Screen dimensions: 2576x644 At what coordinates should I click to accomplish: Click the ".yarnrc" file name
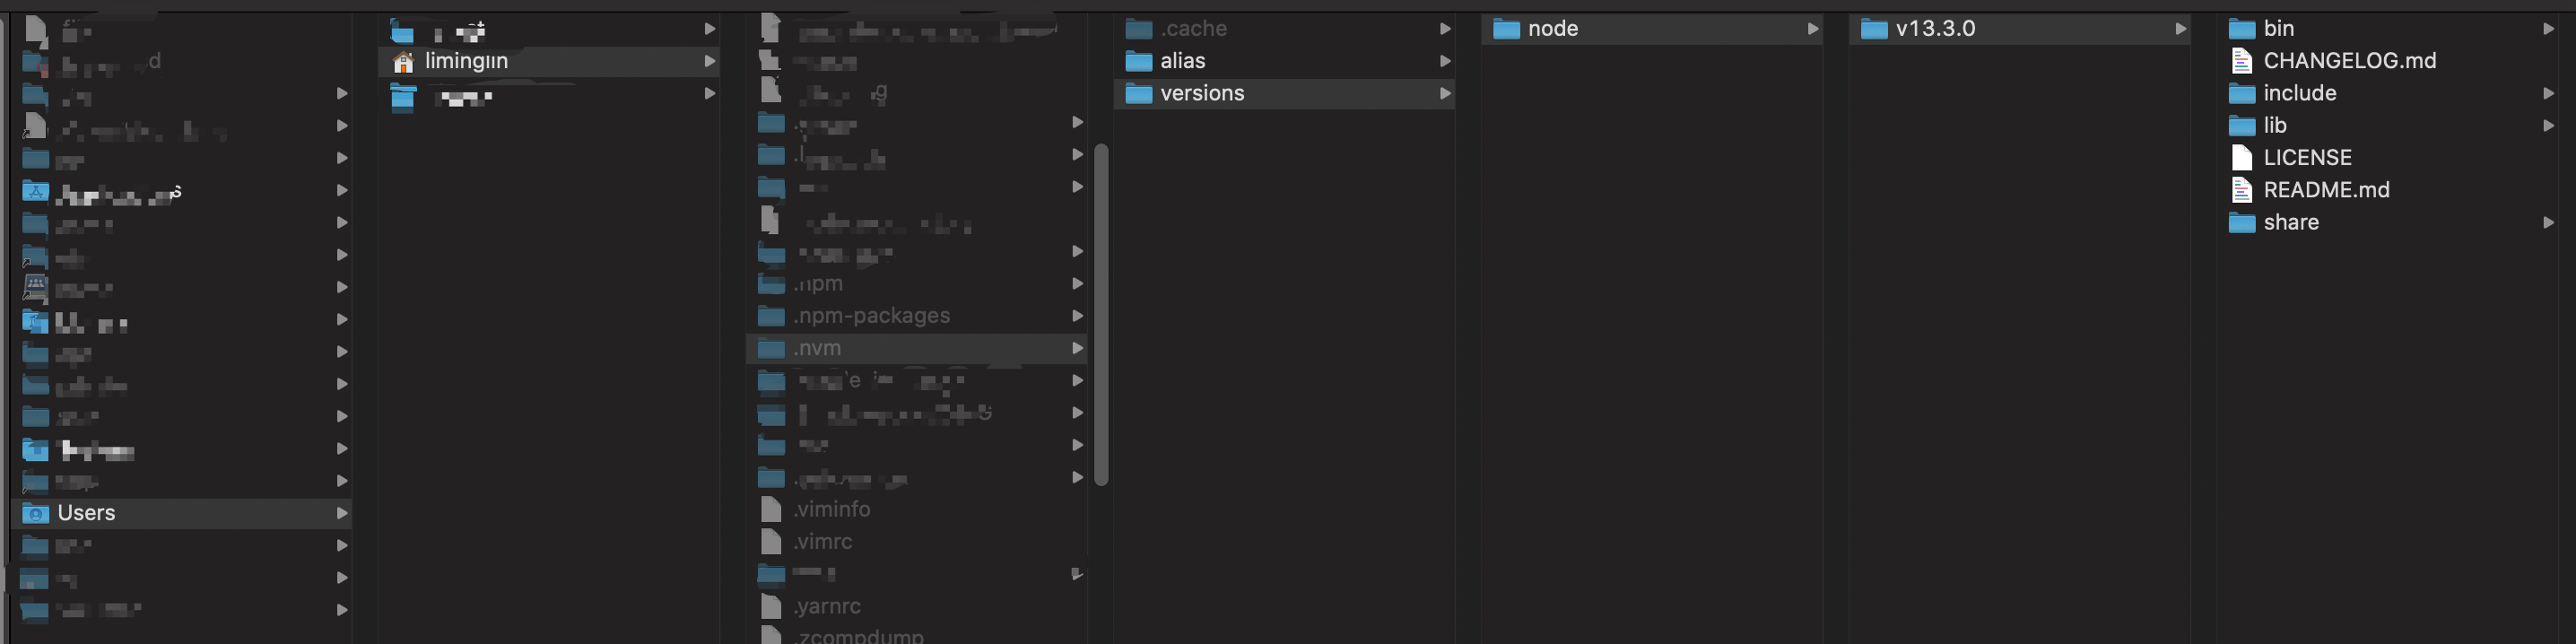pos(827,606)
